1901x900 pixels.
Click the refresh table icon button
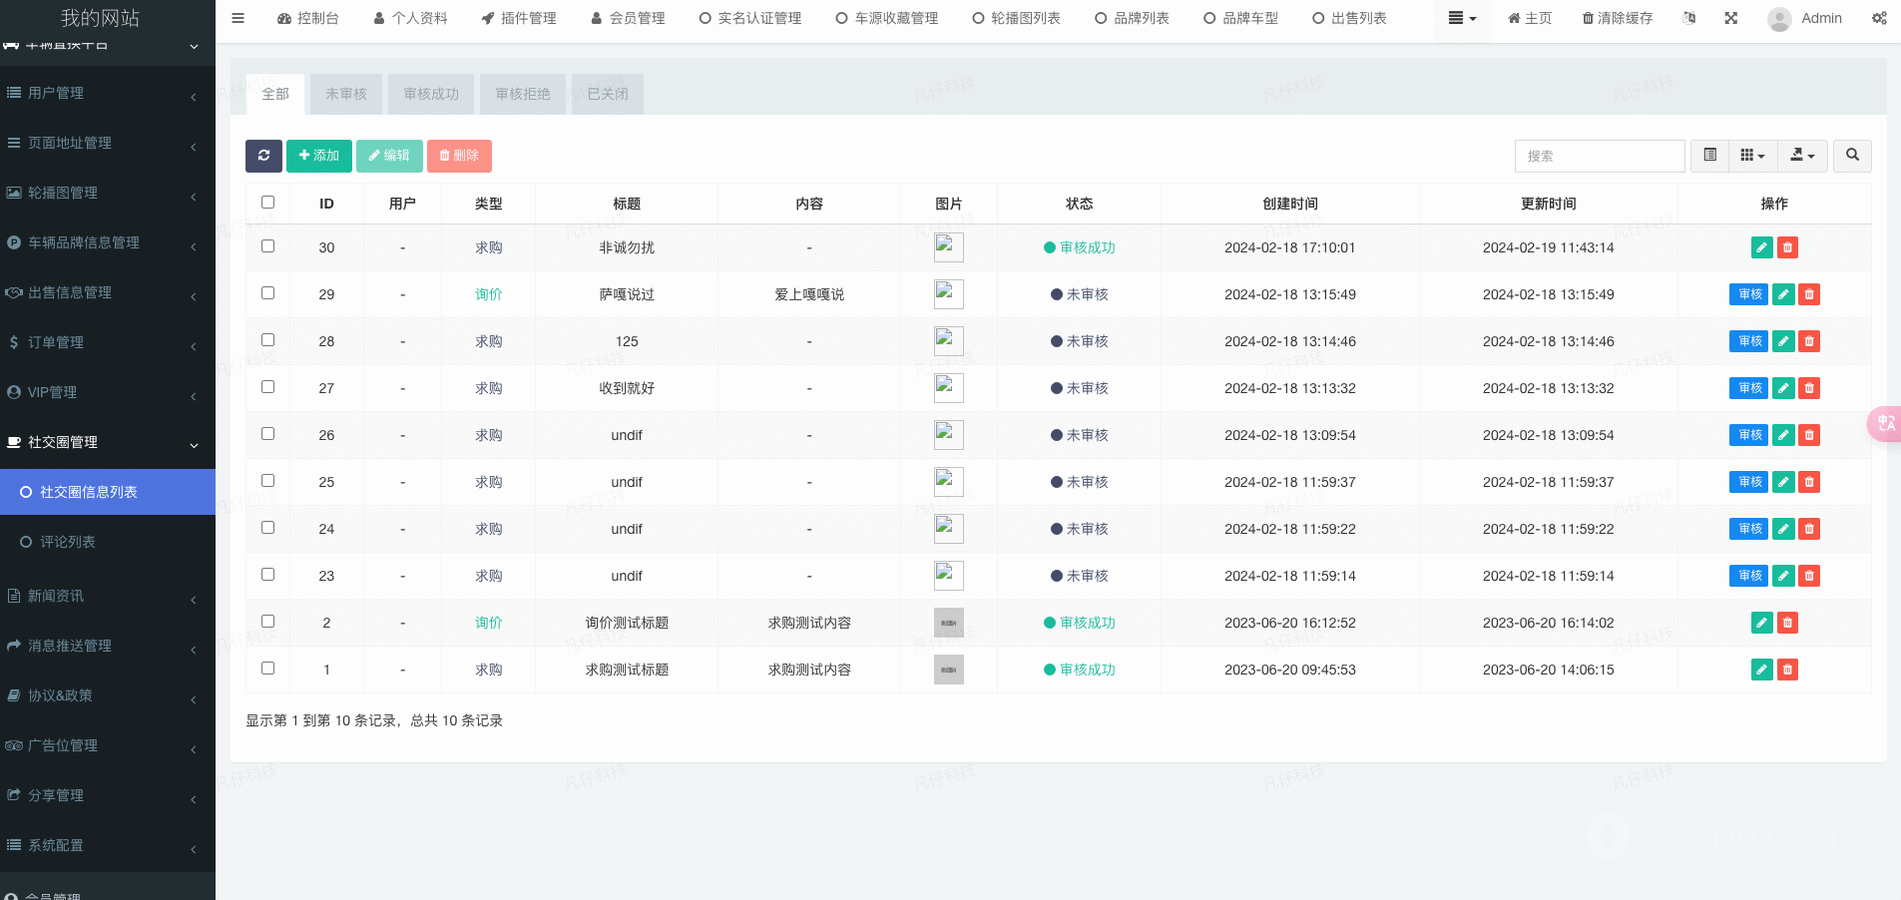[263, 156]
